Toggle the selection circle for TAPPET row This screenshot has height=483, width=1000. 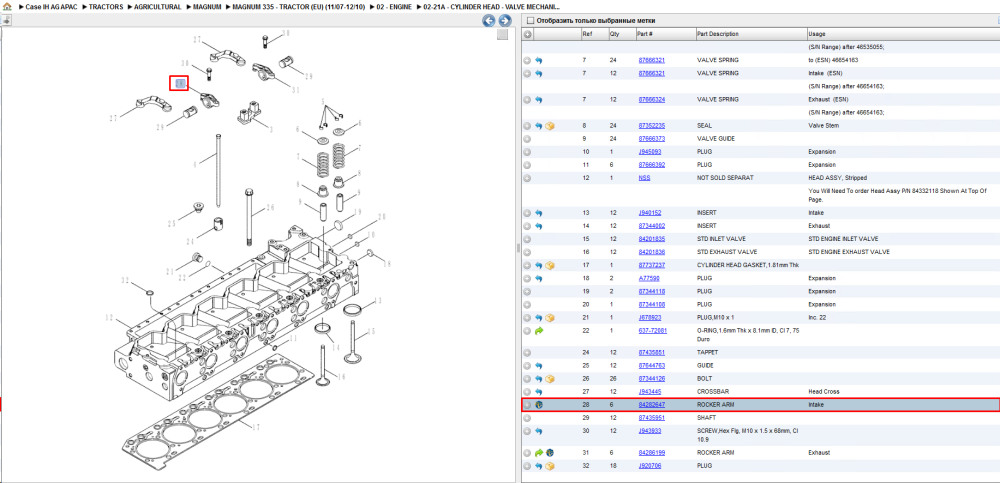pyautogui.click(x=527, y=352)
